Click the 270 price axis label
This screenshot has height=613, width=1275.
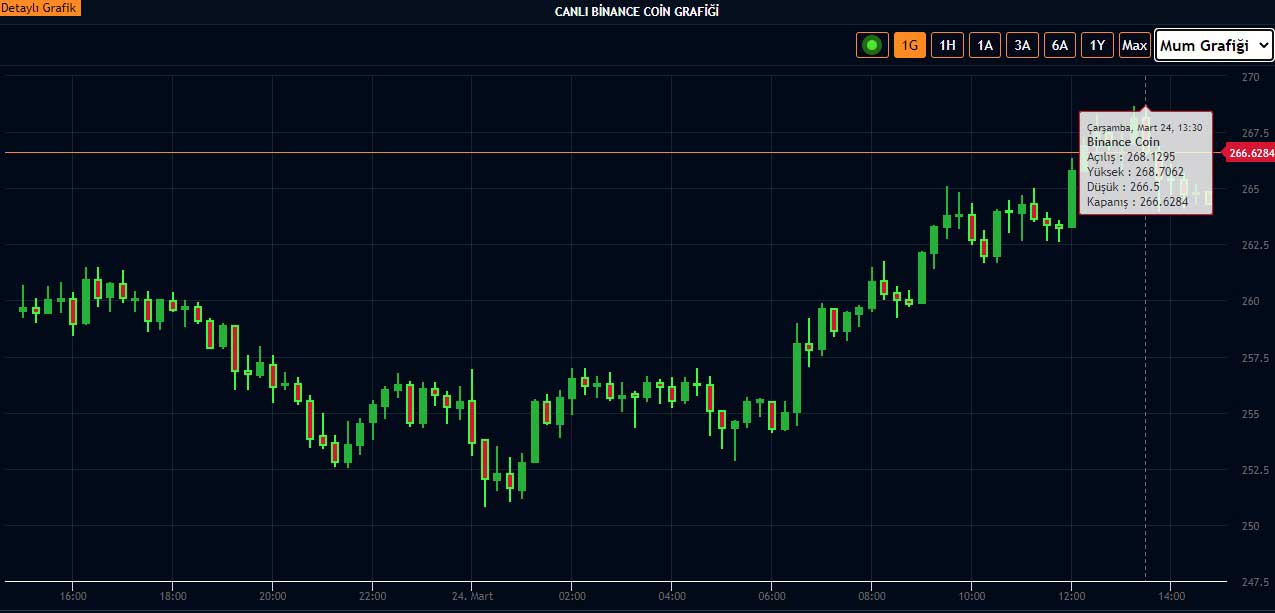tap(1250, 76)
